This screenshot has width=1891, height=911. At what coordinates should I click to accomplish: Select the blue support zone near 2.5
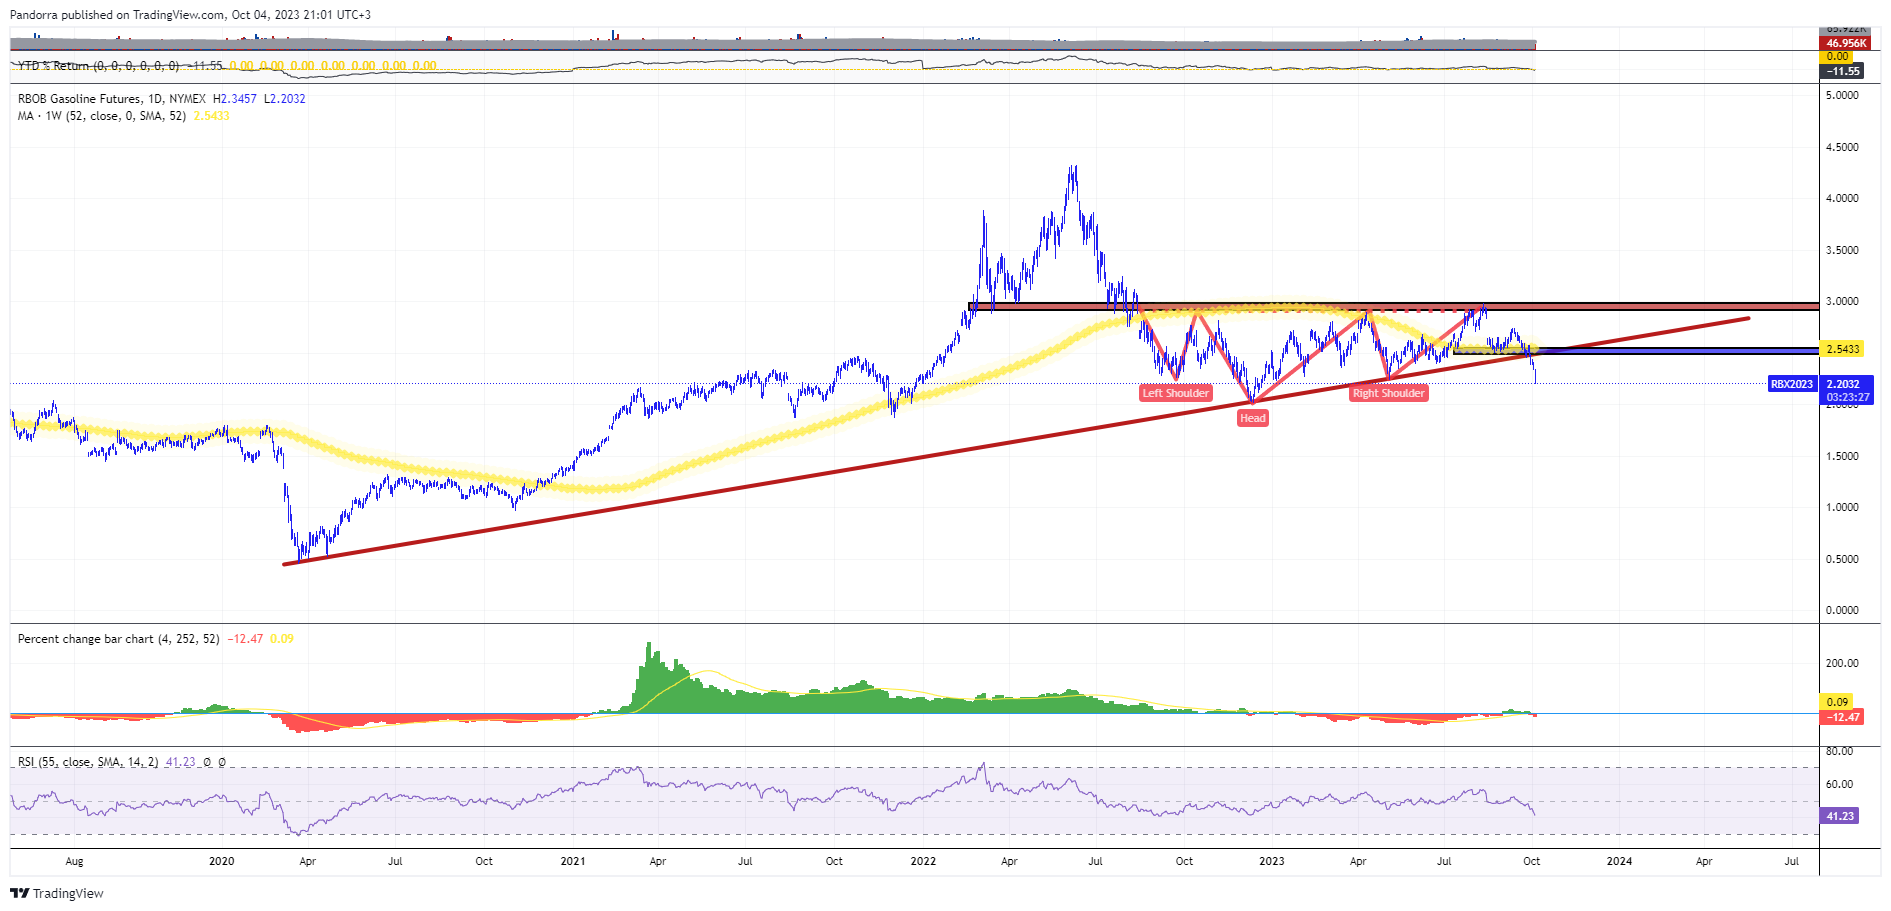pyautogui.click(x=1636, y=351)
